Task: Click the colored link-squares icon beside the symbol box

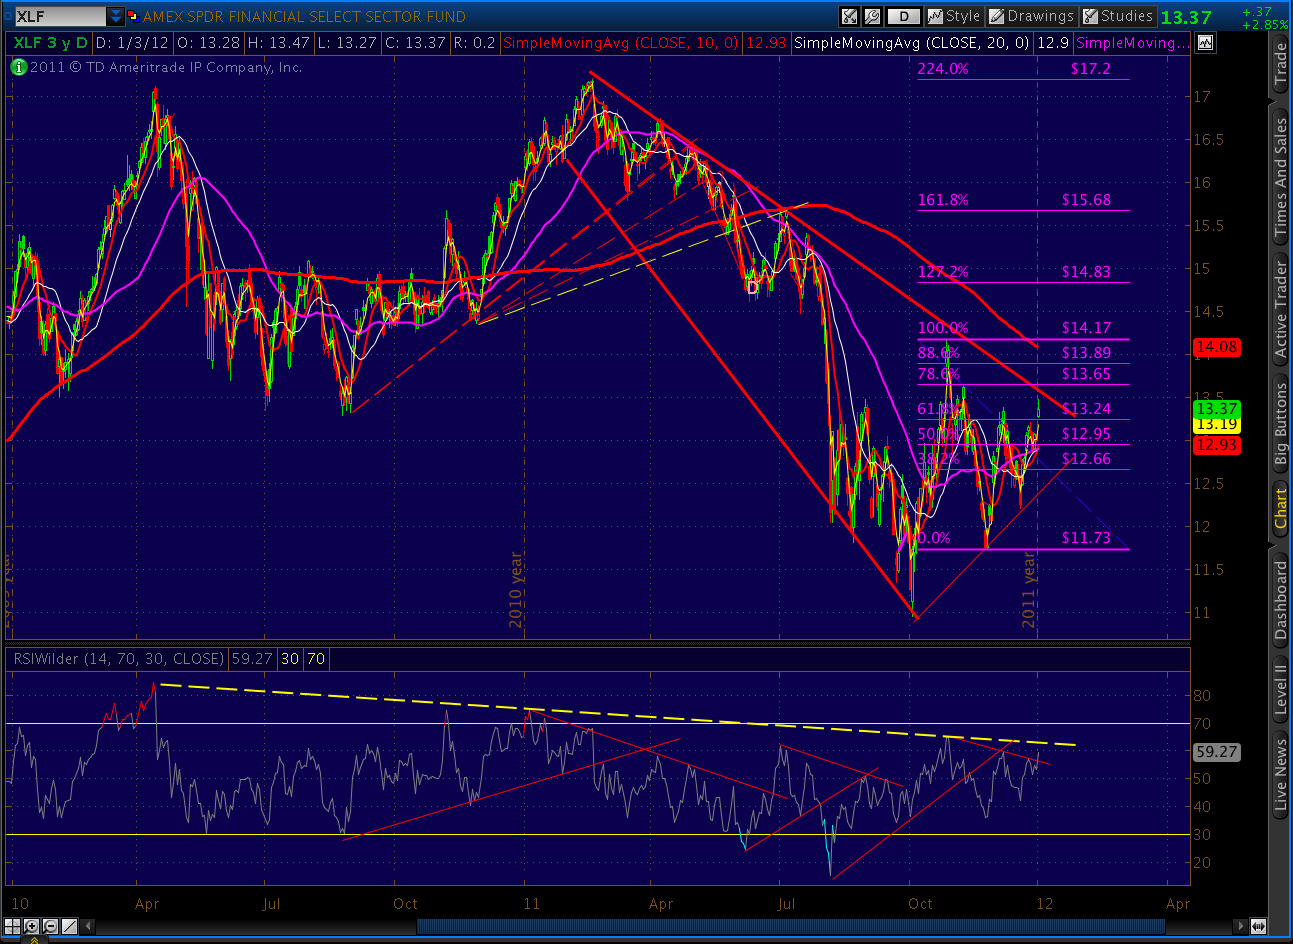Action: (x=132, y=16)
